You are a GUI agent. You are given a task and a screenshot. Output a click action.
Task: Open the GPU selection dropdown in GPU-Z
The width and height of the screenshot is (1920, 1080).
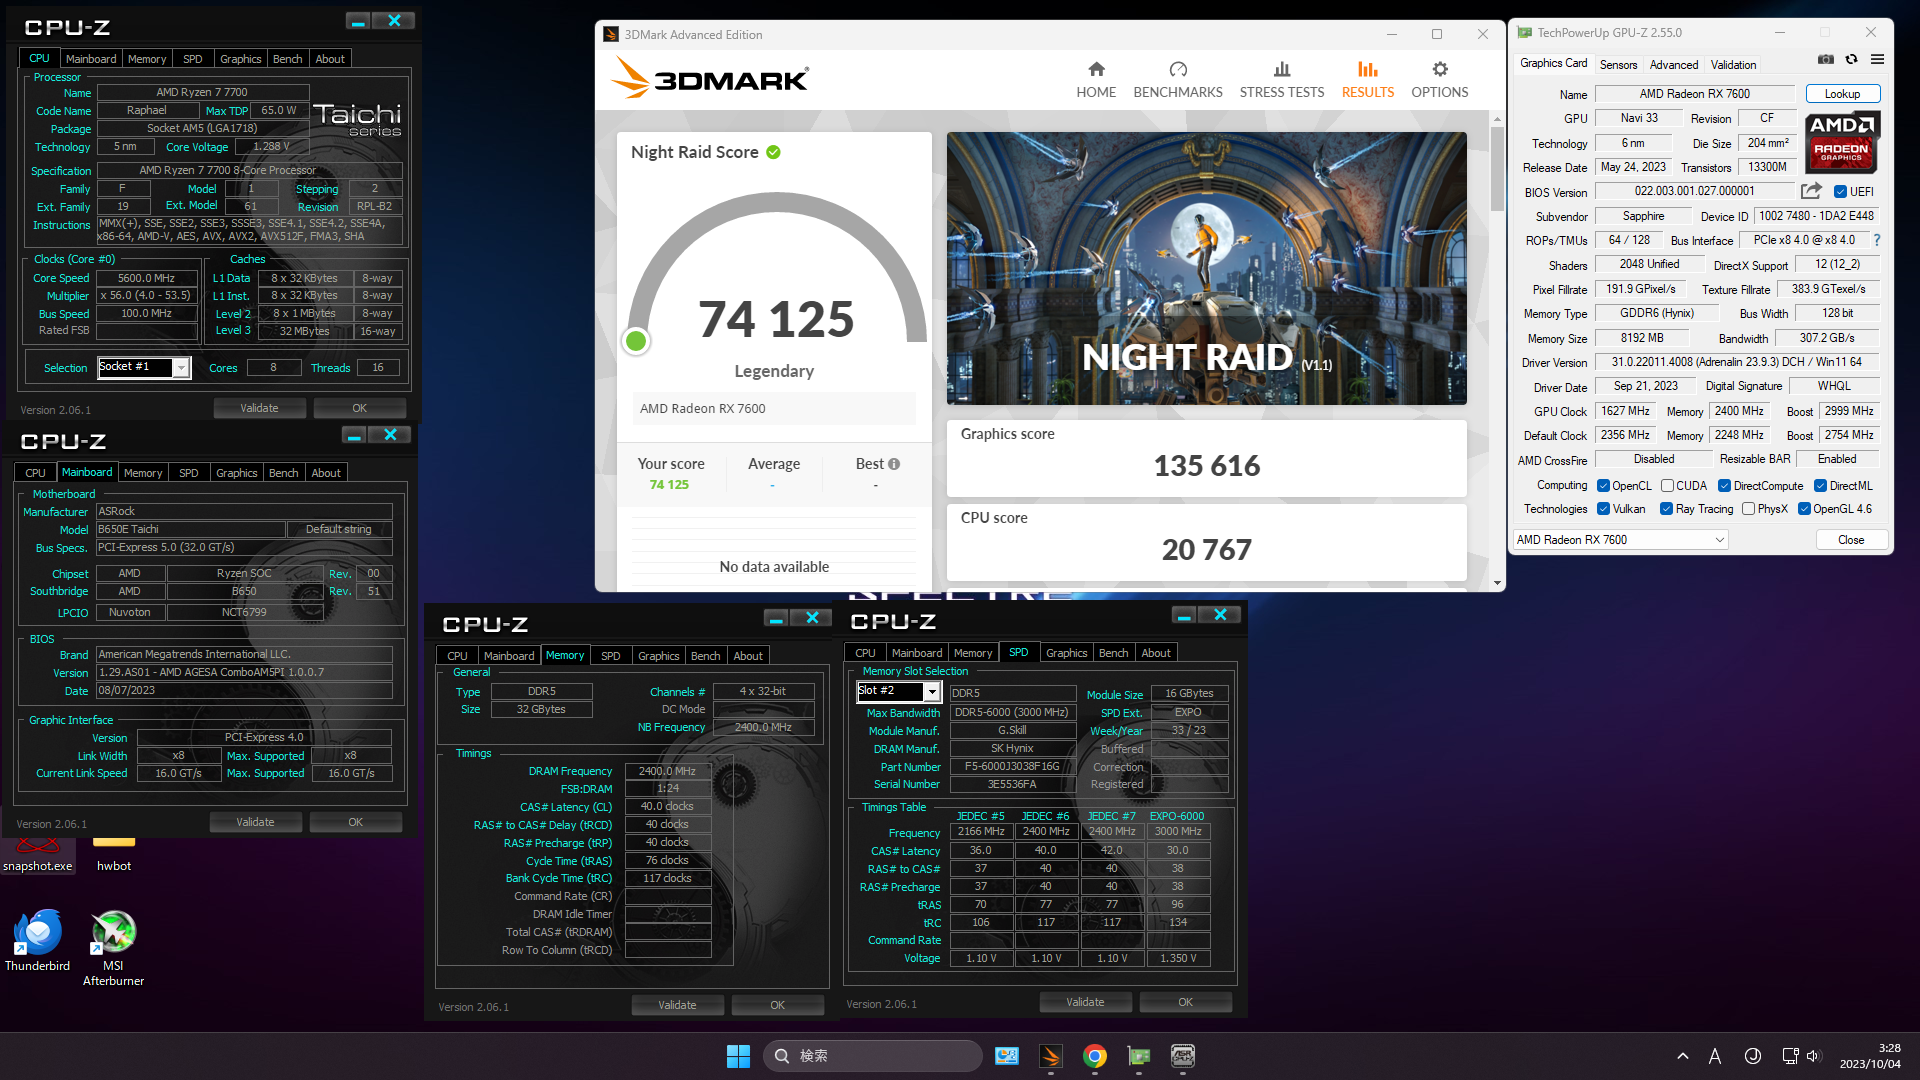[1620, 540]
